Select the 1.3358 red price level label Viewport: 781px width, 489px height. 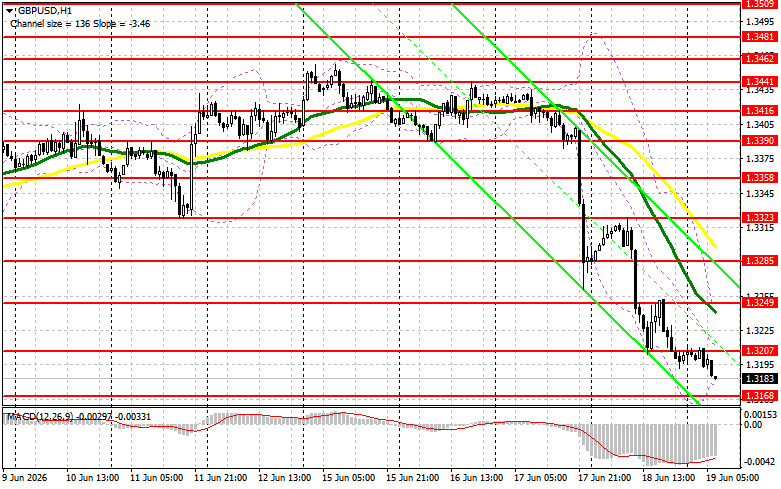(x=760, y=178)
